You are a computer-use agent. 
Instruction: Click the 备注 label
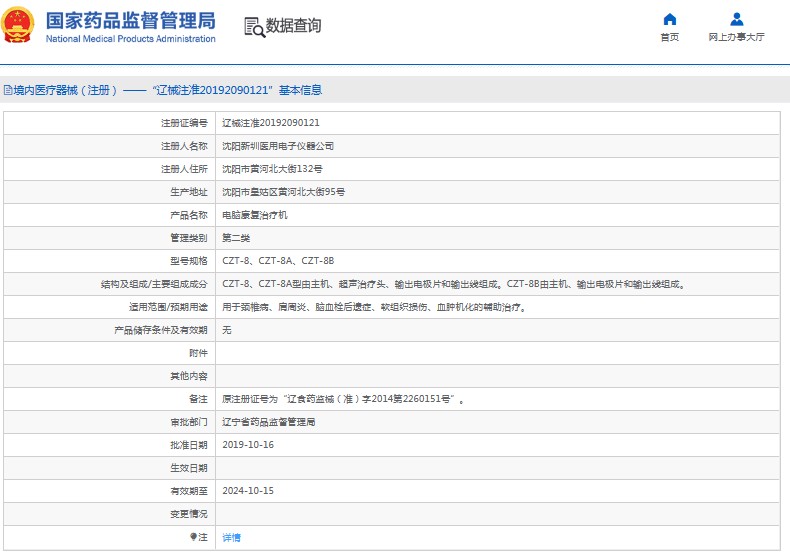(198, 399)
